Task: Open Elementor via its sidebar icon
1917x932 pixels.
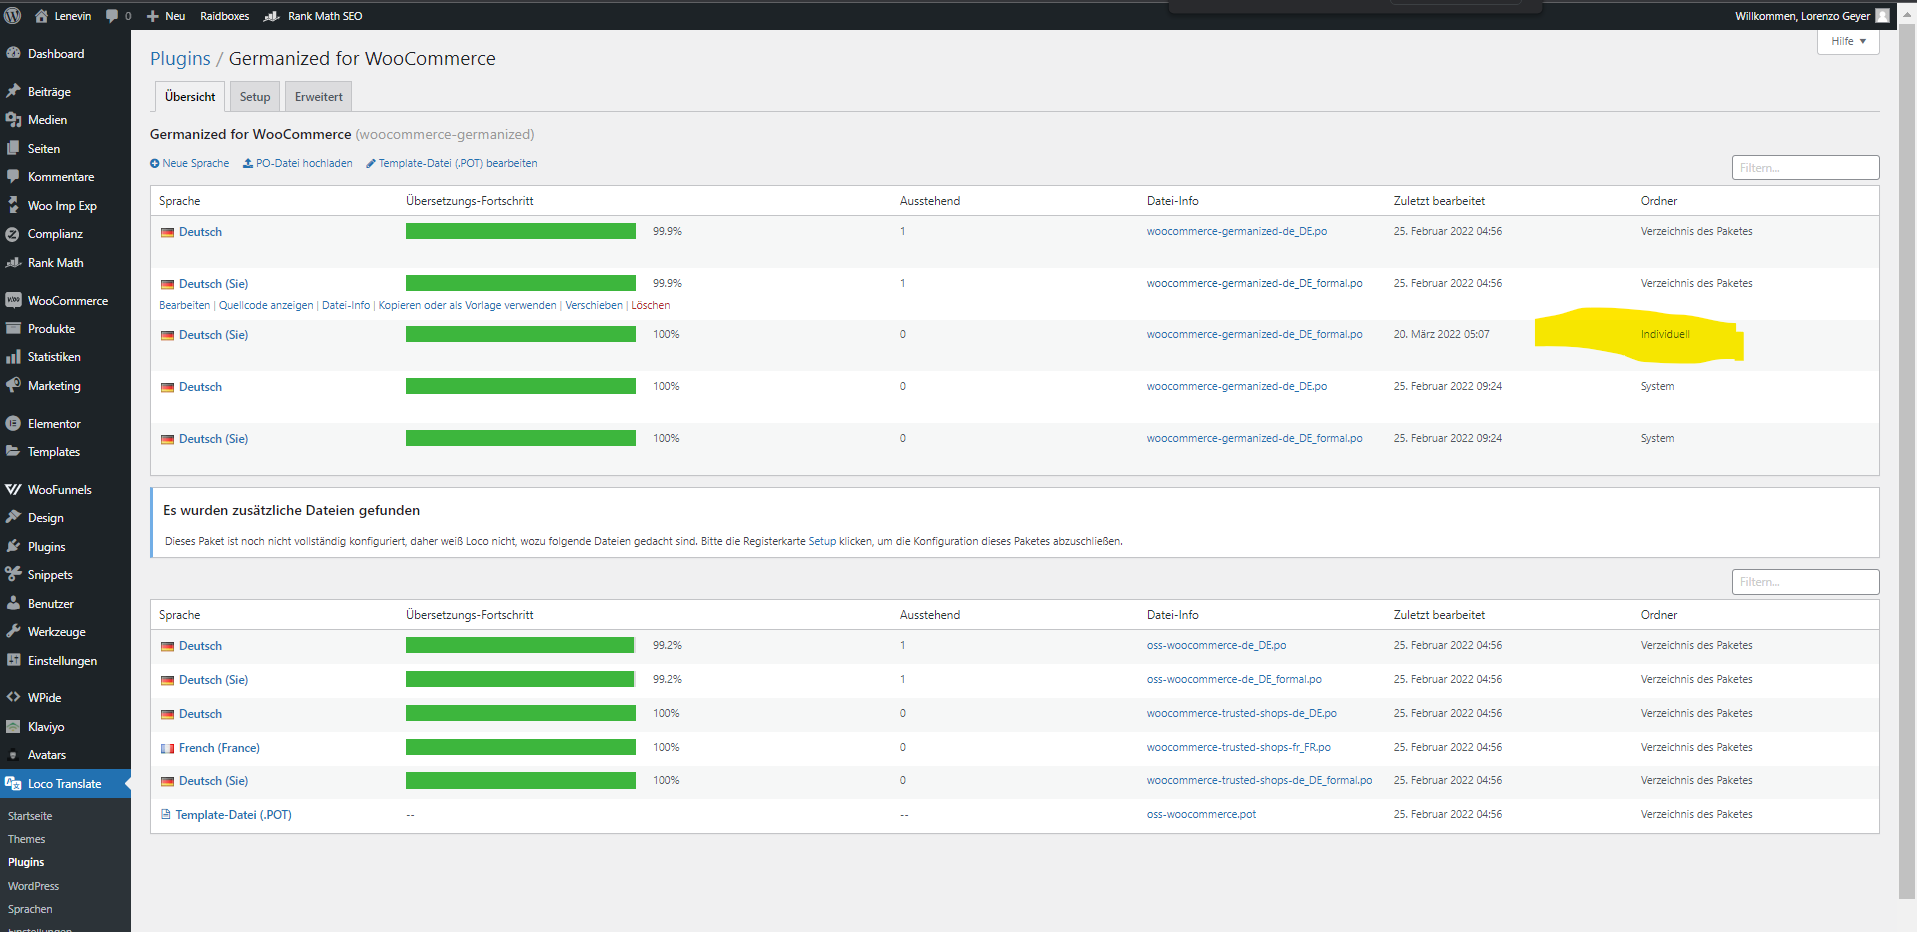Action: pos(13,423)
